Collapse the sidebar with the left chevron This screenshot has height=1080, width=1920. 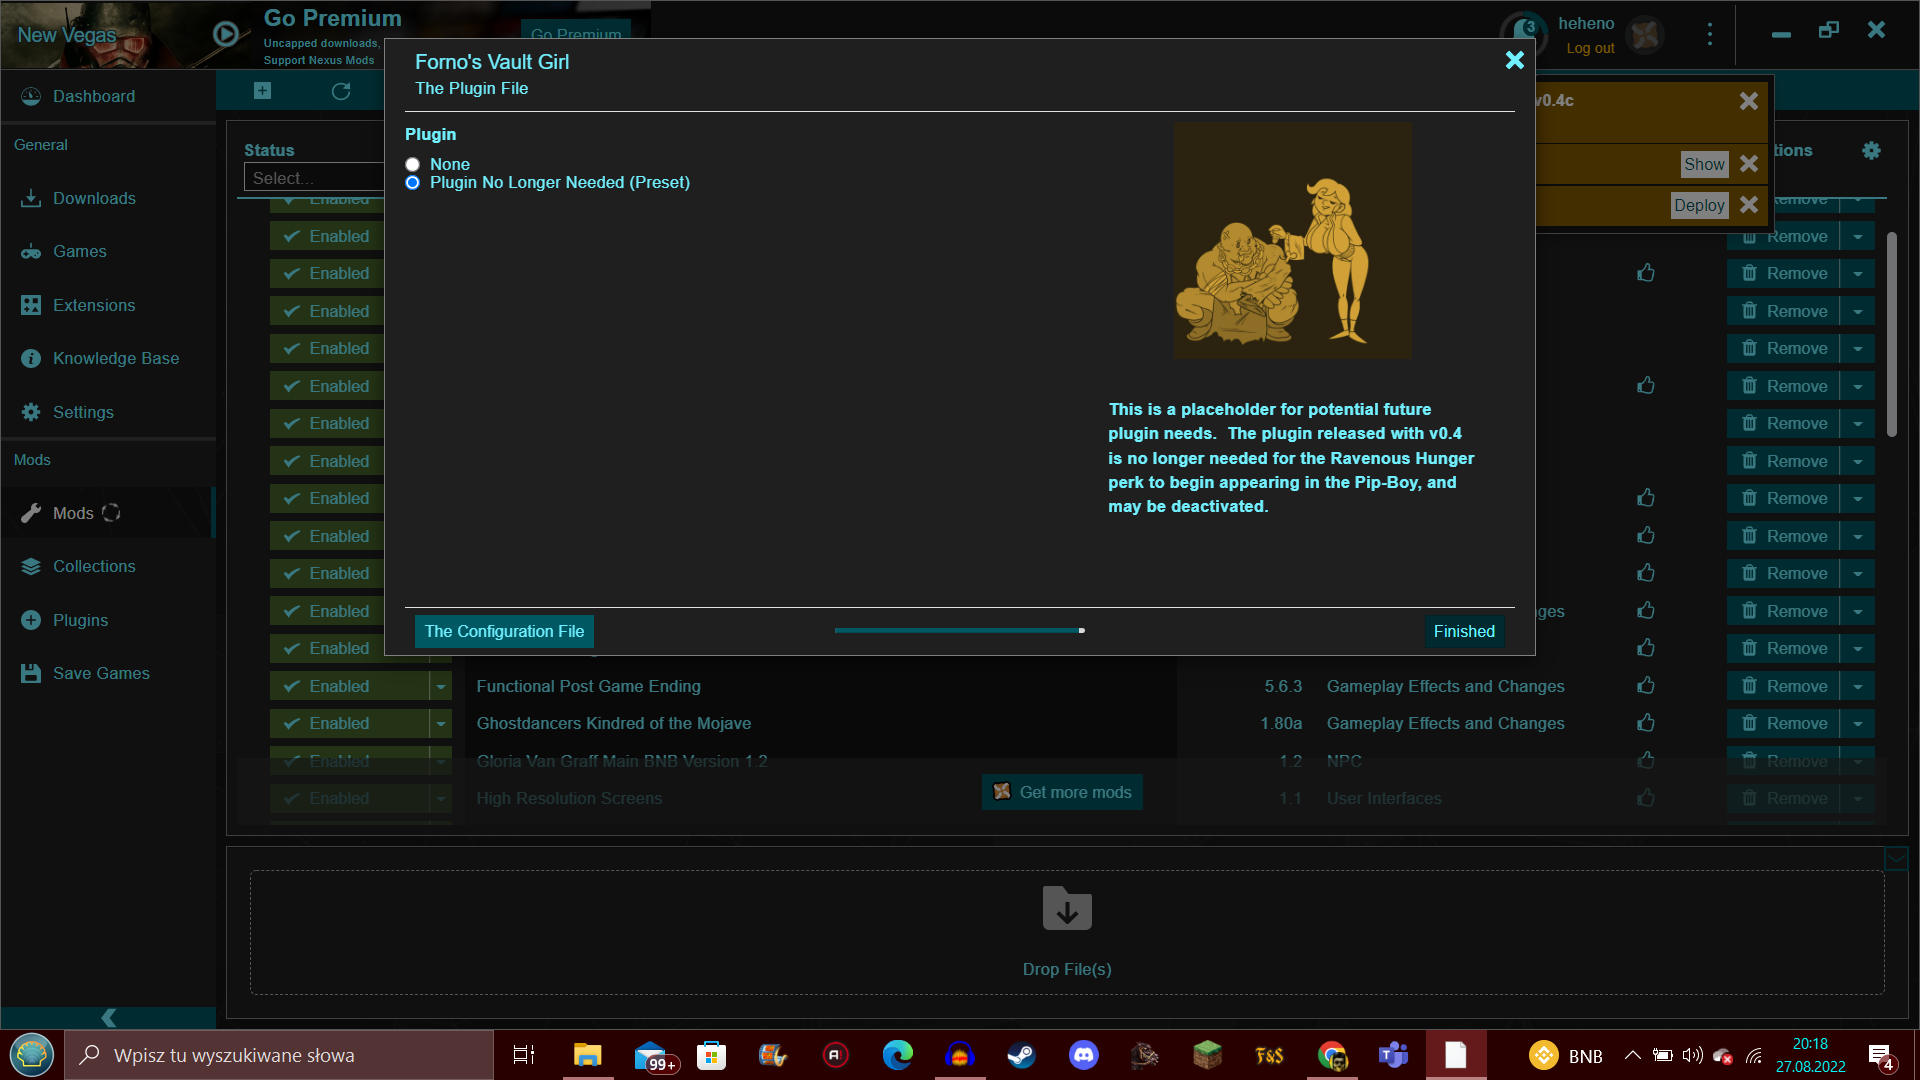[108, 1017]
